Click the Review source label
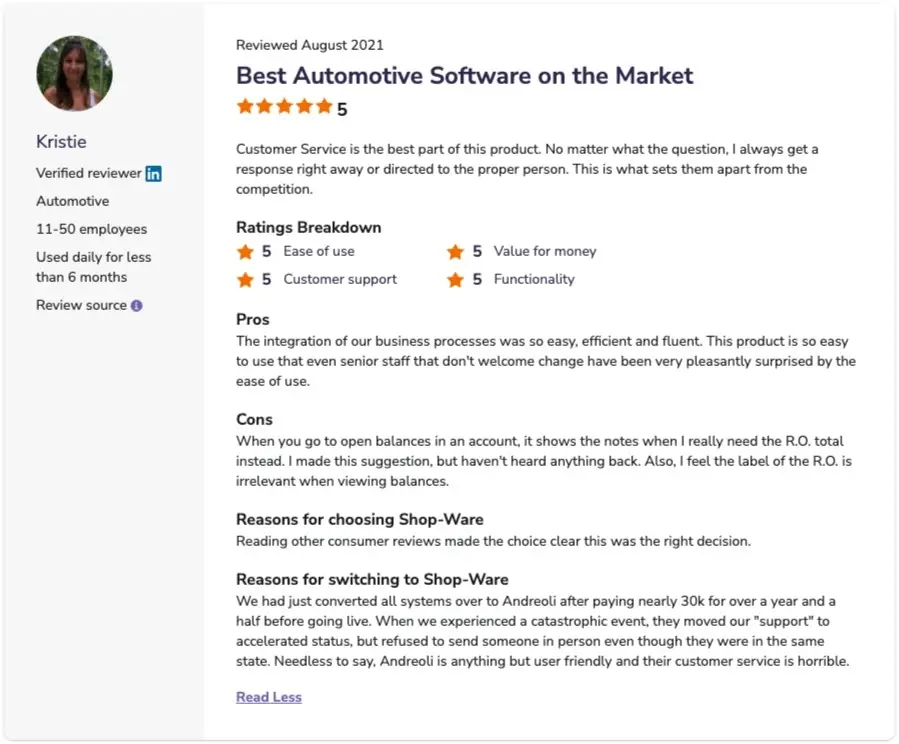This screenshot has width=899, height=744. point(81,305)
